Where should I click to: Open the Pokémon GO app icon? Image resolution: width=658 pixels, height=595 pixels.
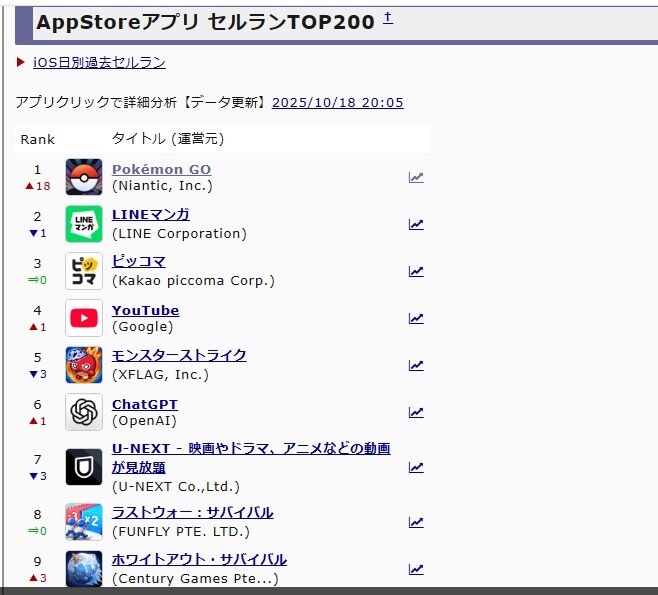tap(84, 177)
